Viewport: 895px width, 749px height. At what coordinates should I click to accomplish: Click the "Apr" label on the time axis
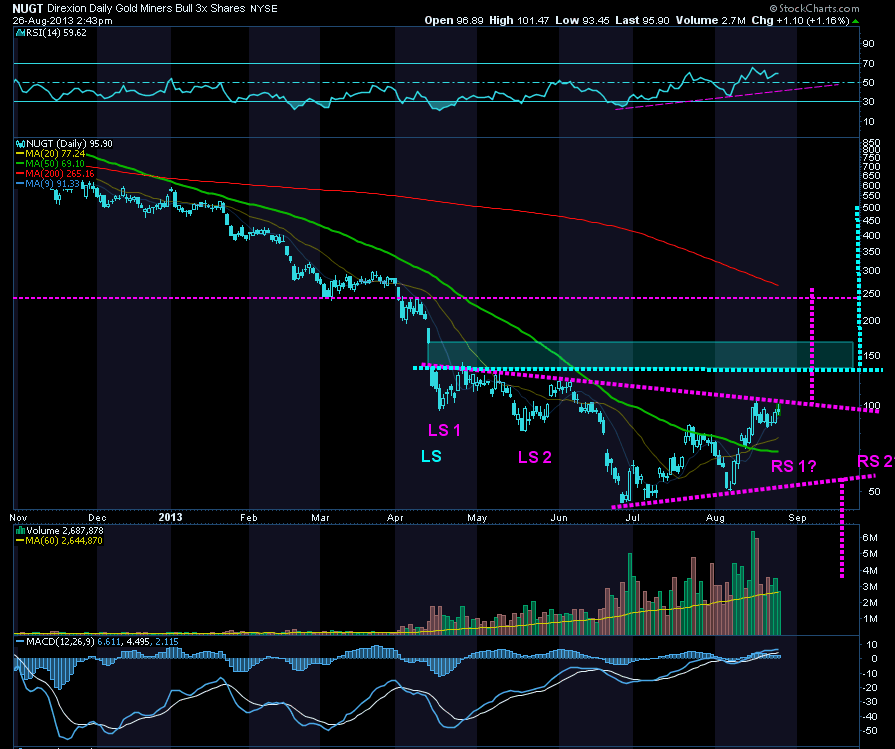coord(395,518)
